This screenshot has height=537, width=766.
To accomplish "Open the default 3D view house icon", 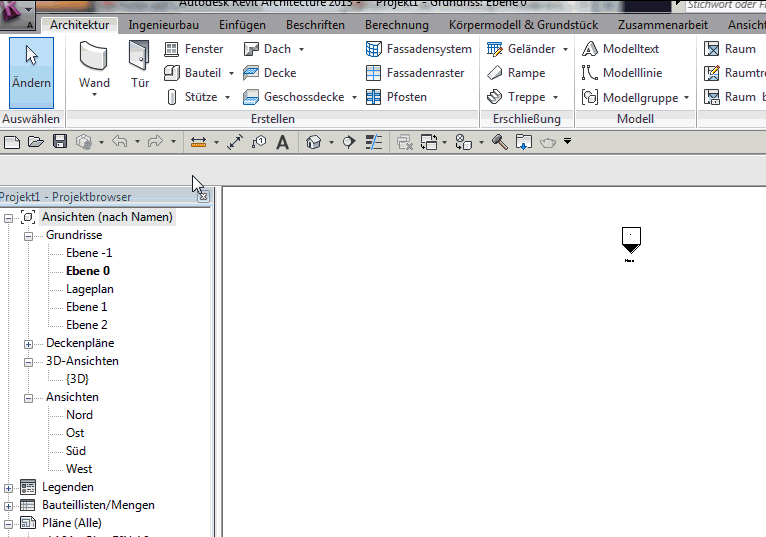I will coord(314,142).
